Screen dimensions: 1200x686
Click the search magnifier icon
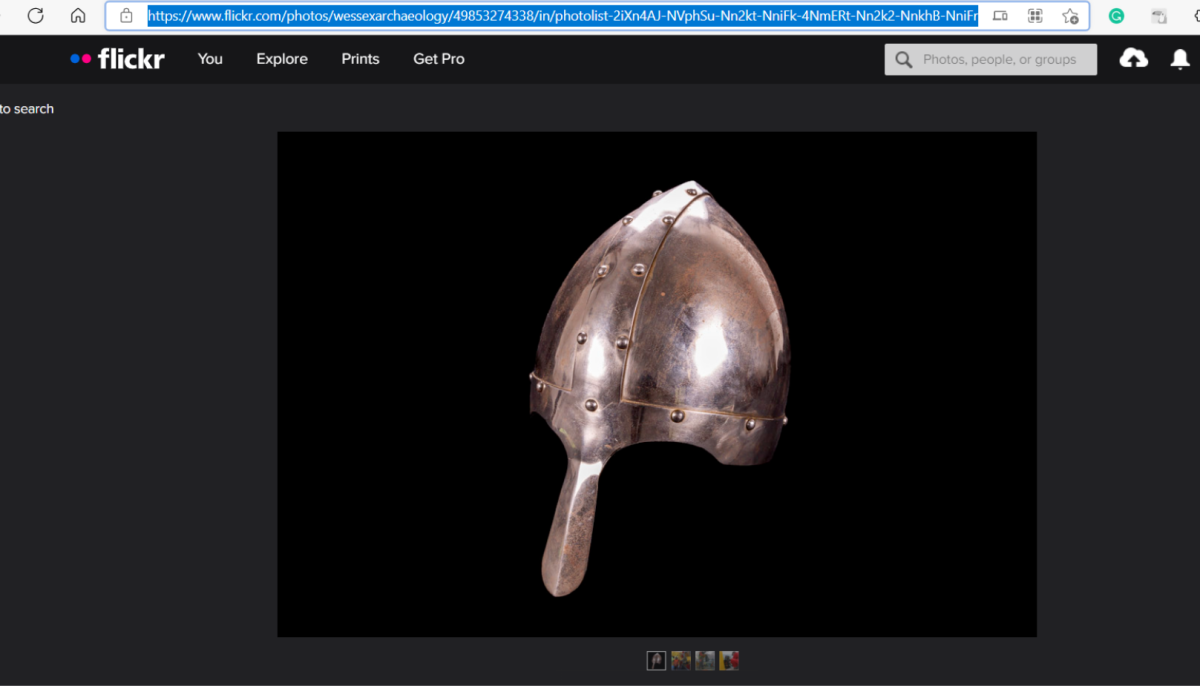[904, 60]
